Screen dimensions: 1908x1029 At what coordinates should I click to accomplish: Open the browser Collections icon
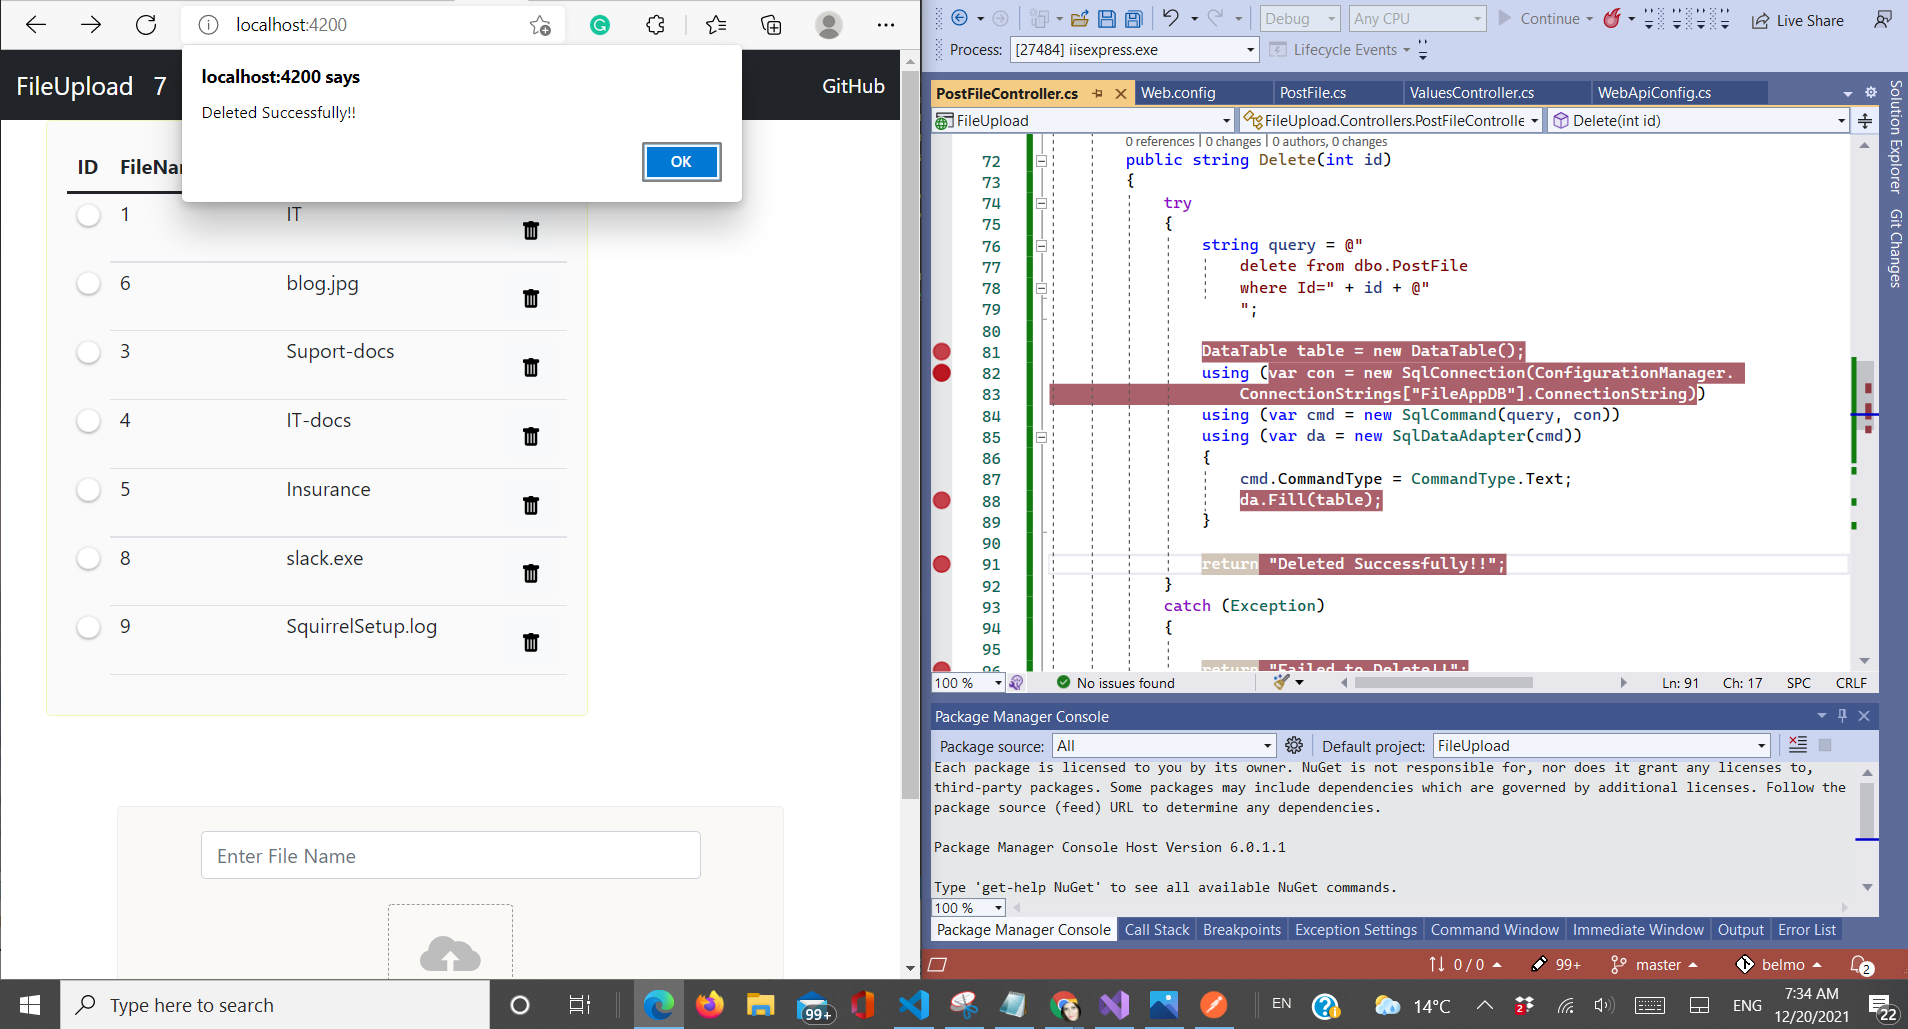tap(771, 25)
